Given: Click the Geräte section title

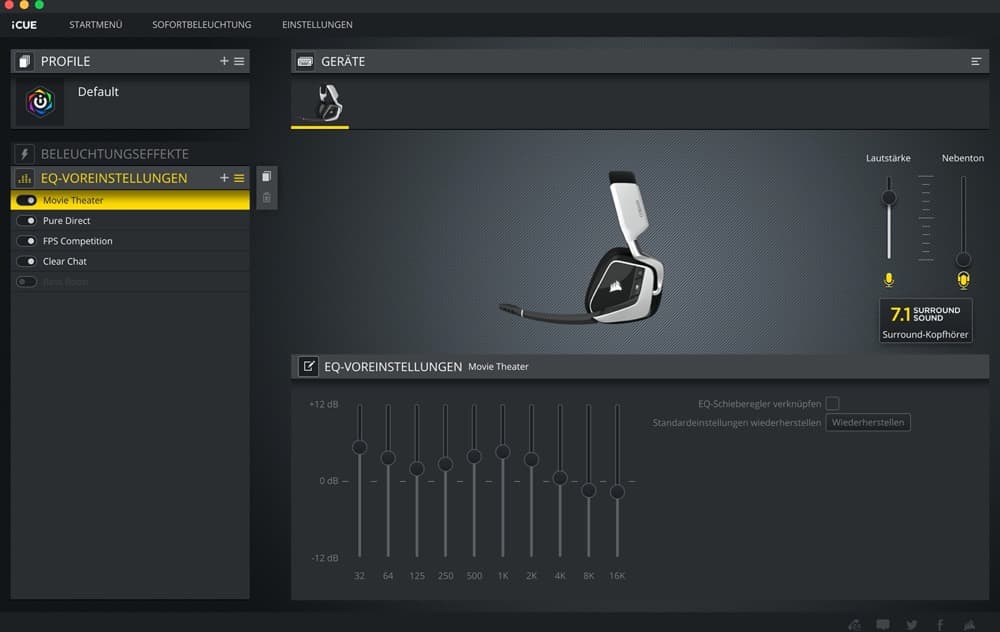Looking at the screenshot, I should pyautogui.click(x=343, y=62).
